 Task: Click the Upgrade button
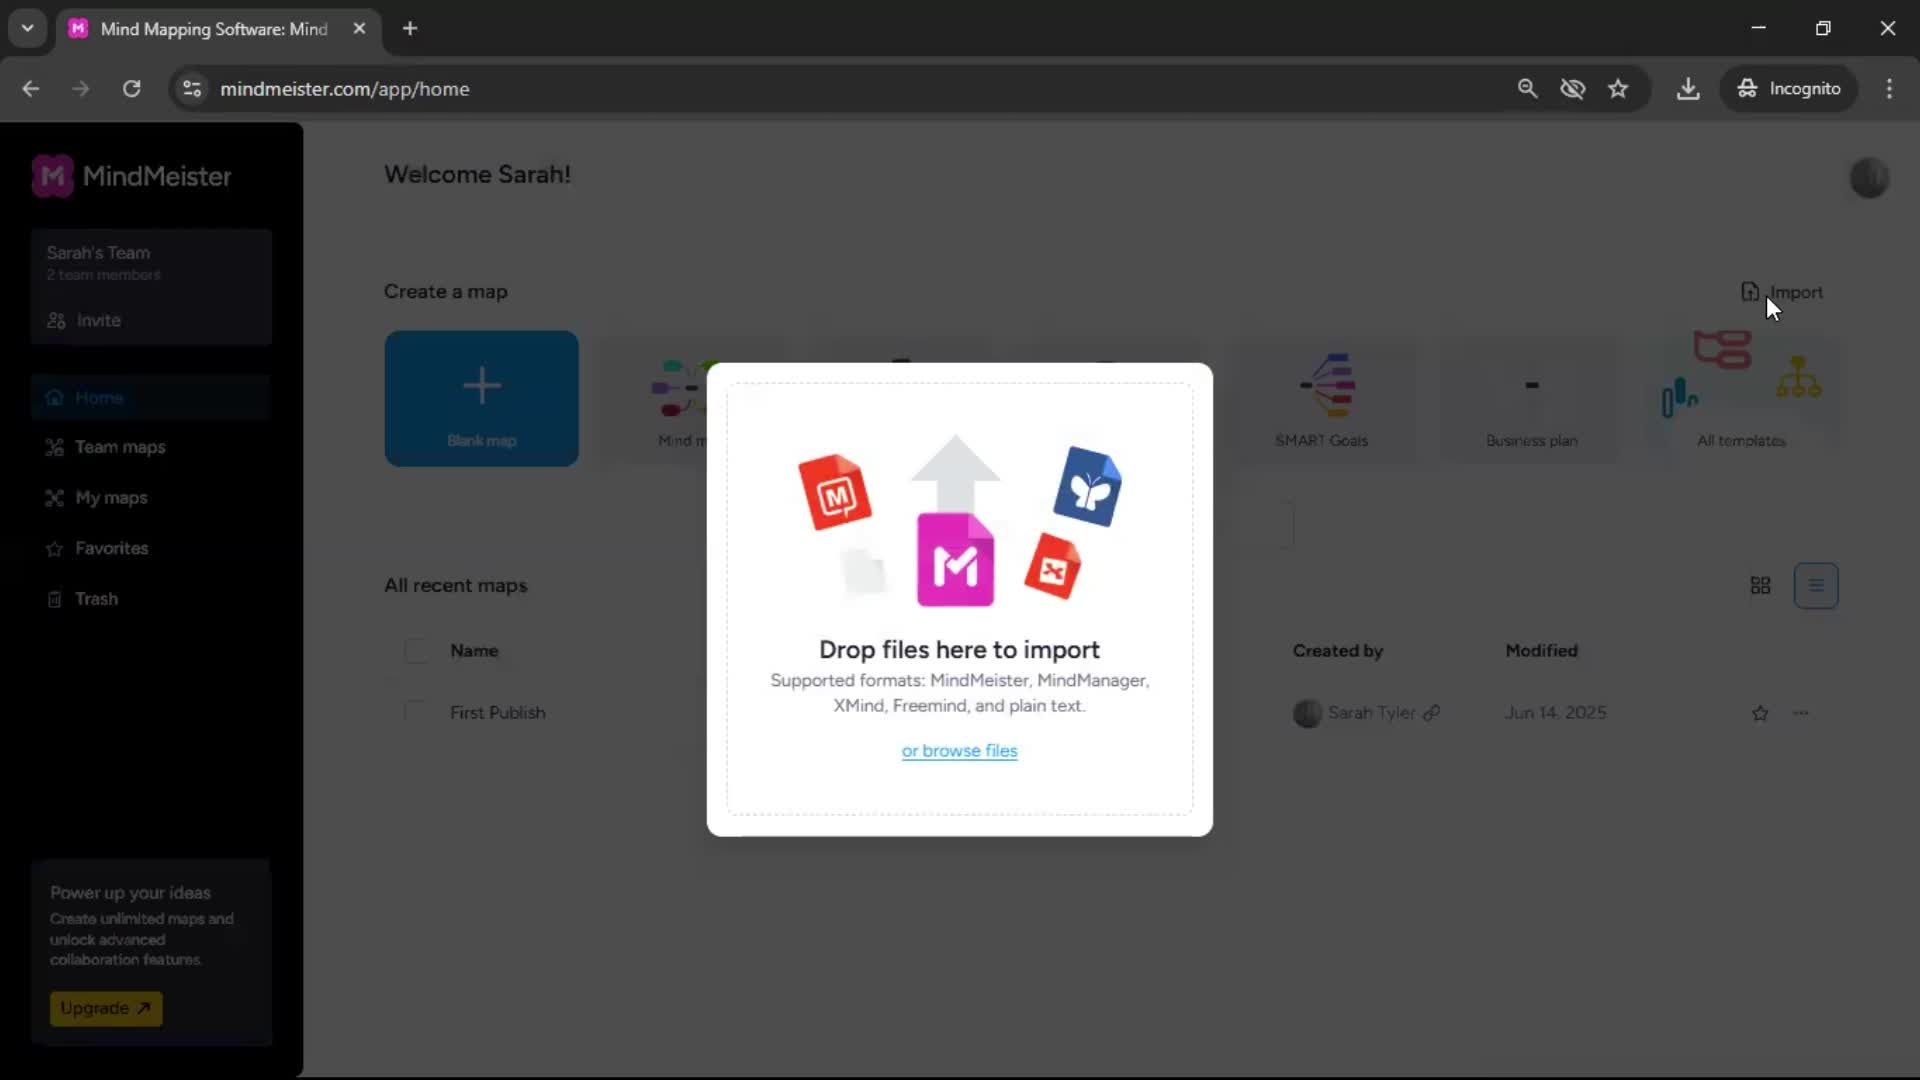[x=106, y=1009]
